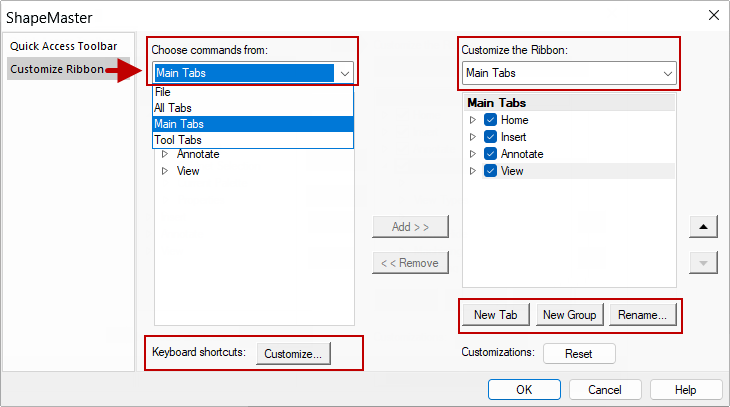
Task: Select View label in the right tree
Action: (512, 171)
